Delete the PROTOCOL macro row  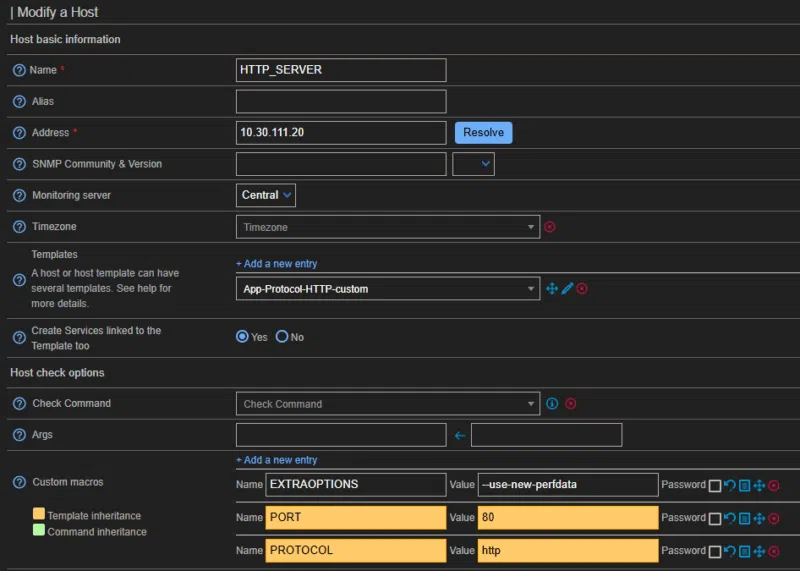774,550
